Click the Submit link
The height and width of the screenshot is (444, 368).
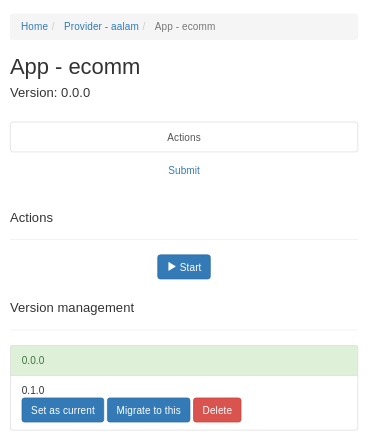[184, 170]
